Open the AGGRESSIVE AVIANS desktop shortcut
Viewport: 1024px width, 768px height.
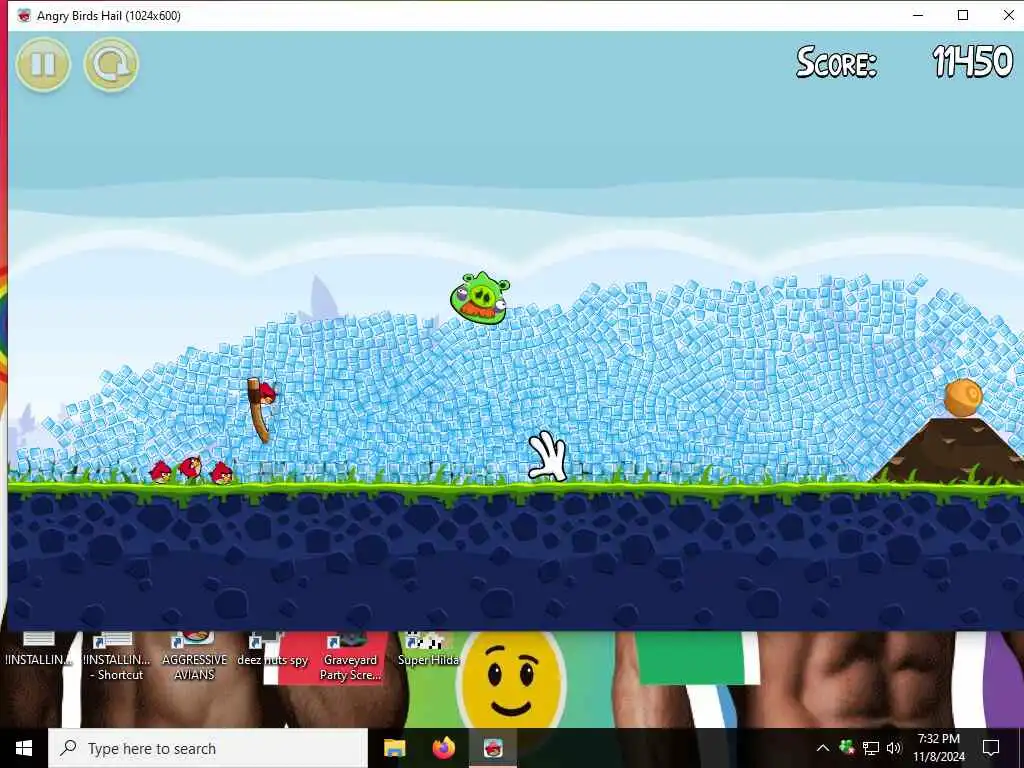(x=195, y=658)
